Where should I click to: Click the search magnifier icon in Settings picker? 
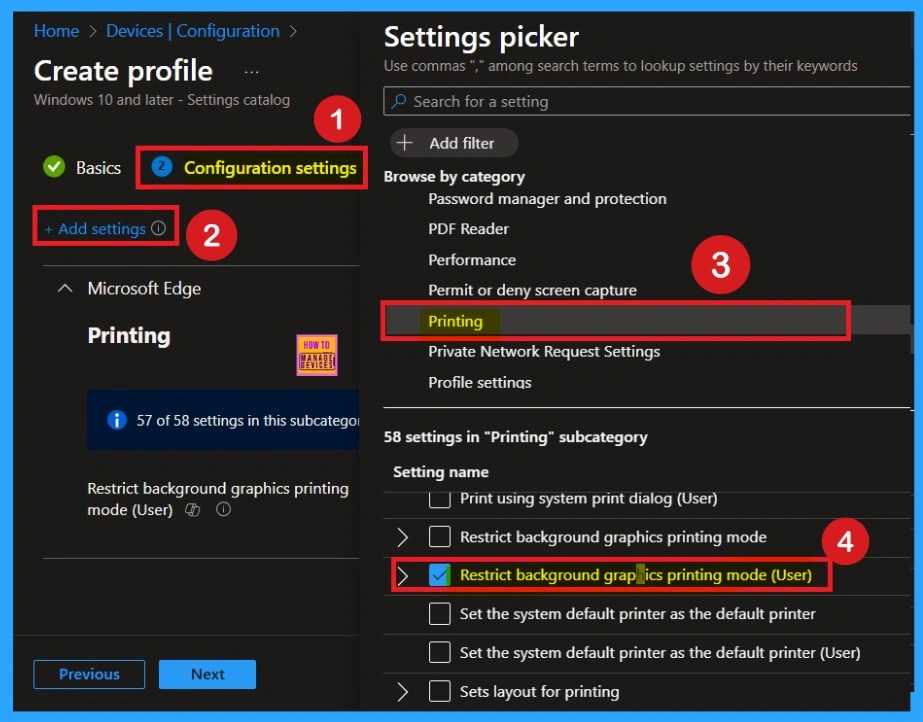point(399,101)
